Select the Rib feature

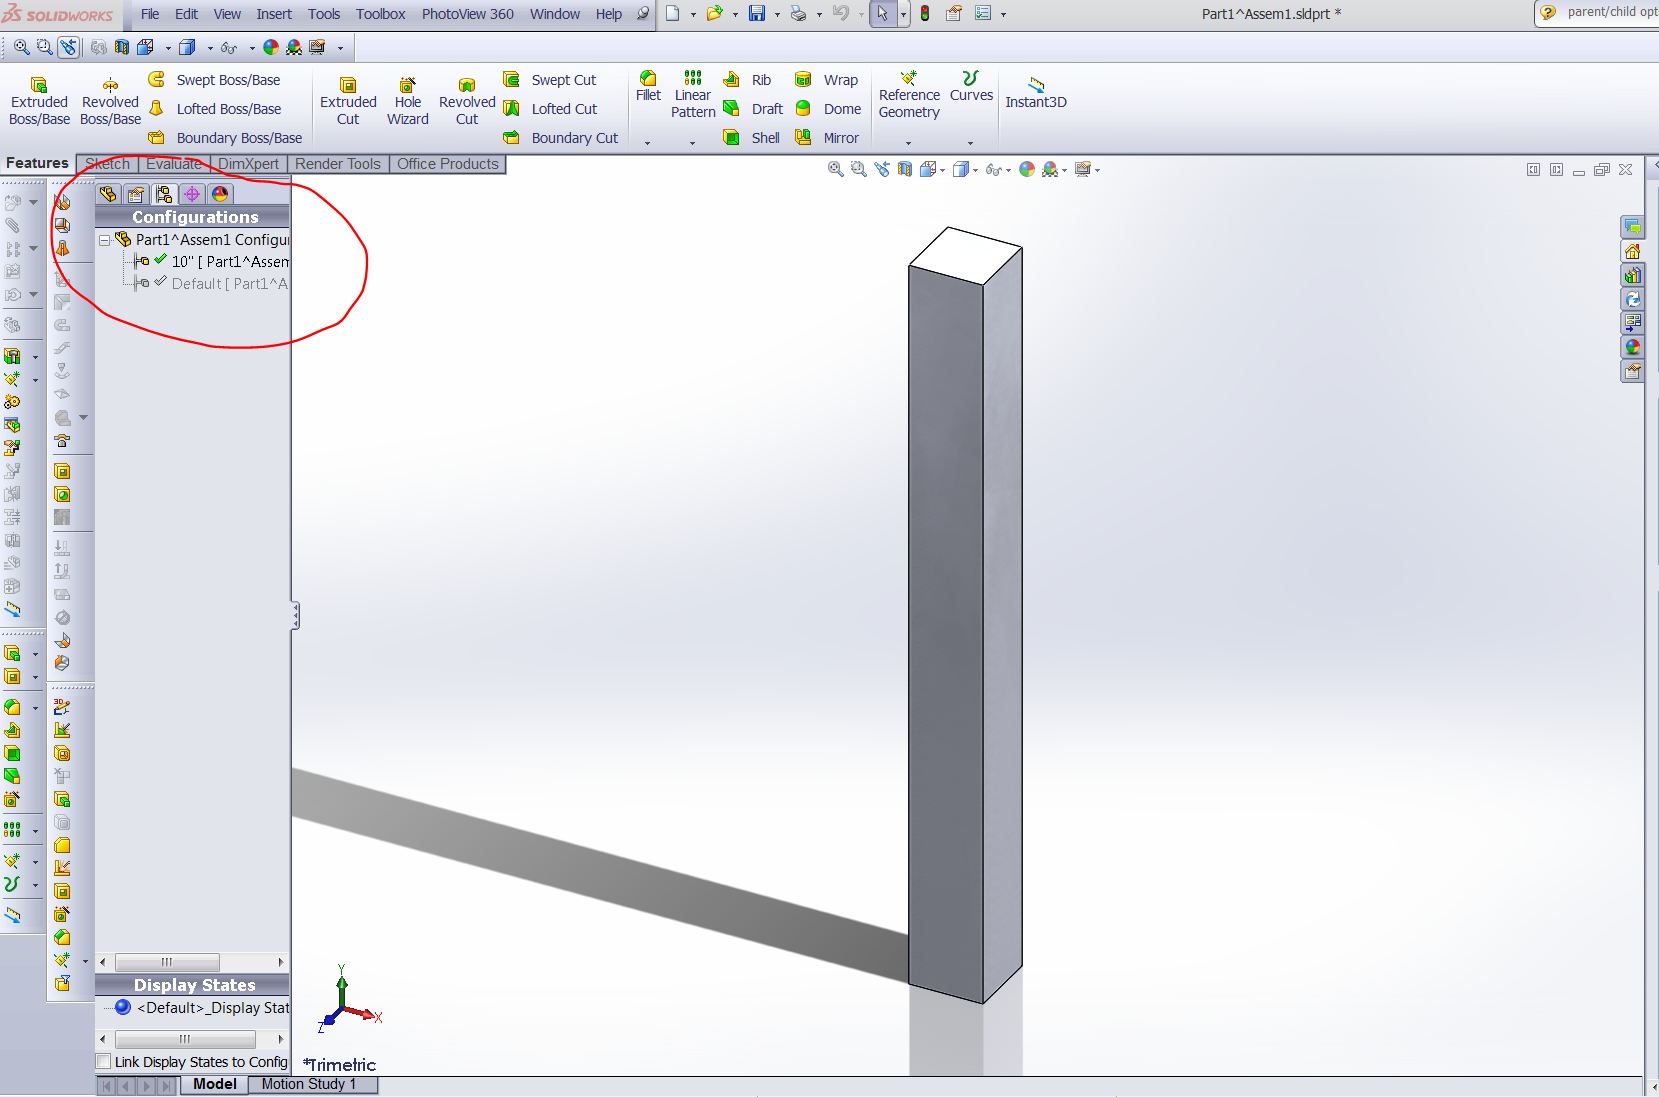click(747, 80)
